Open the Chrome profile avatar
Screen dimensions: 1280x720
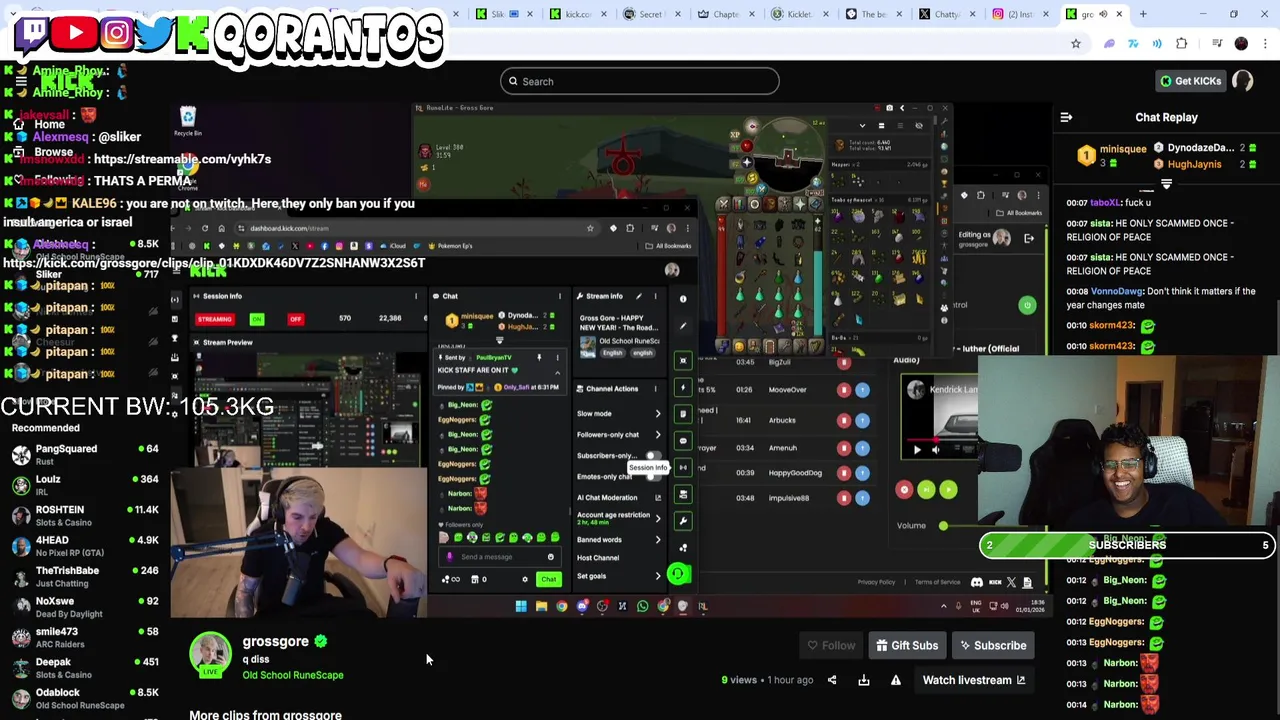pos(1241,43)
